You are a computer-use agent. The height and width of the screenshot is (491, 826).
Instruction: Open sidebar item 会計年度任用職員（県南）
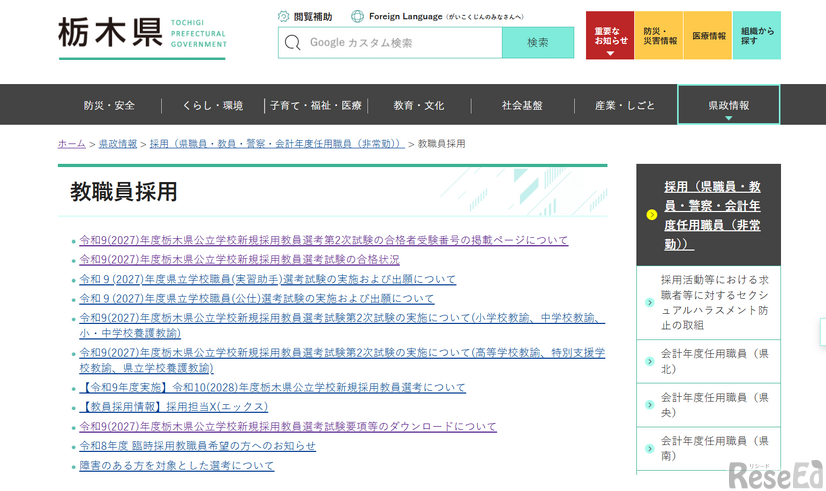point(714,448)
